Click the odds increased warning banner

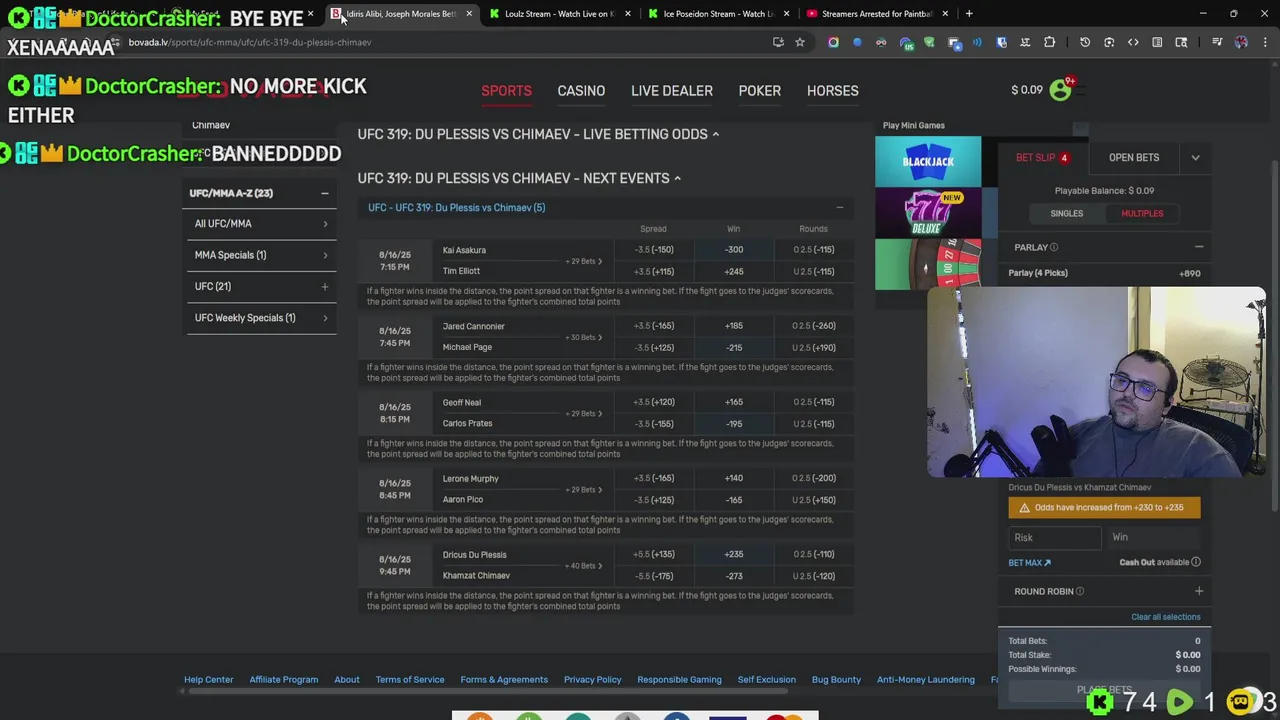(x=1104, y=507)
